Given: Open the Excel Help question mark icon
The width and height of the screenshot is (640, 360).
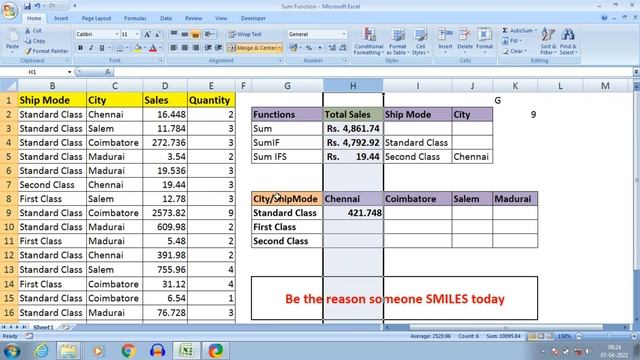Looking at the screenshot, I should tap(604, 18).
